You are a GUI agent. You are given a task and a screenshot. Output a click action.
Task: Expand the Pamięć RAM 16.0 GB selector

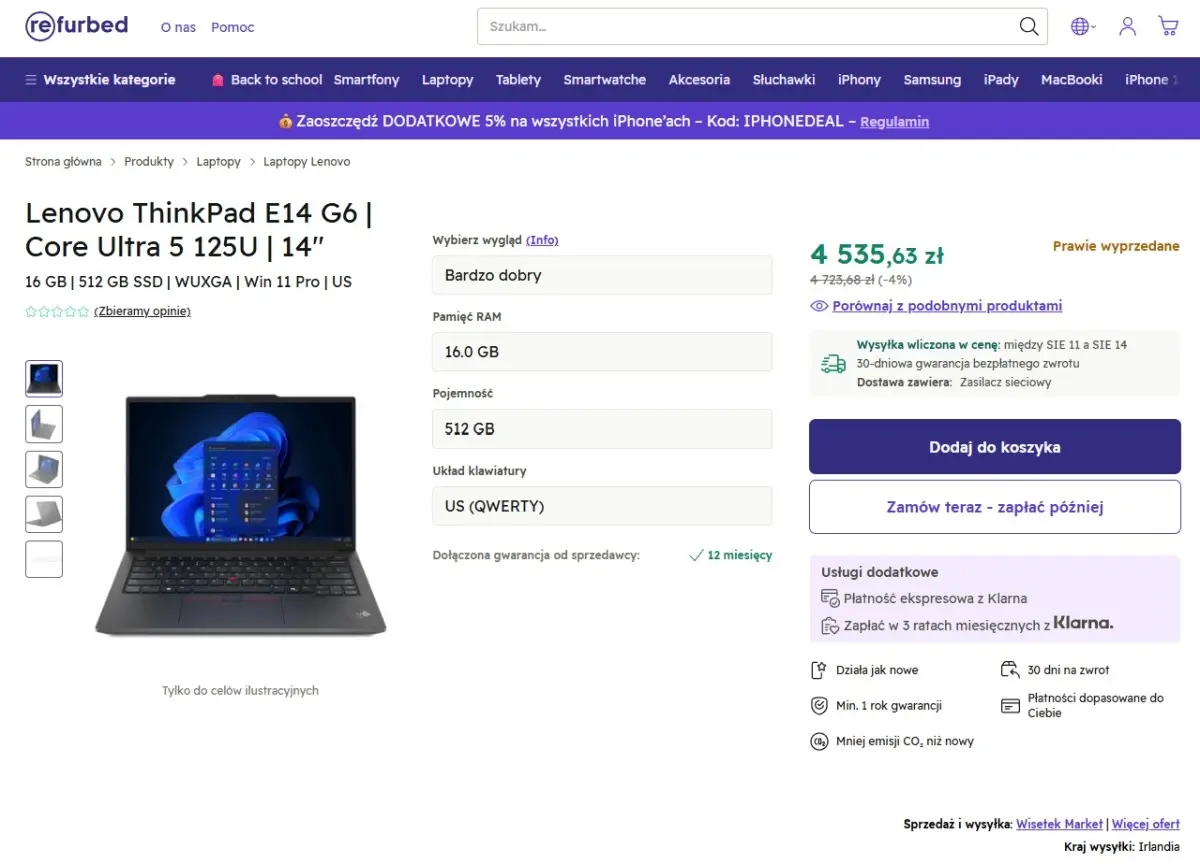pos(602,352)
